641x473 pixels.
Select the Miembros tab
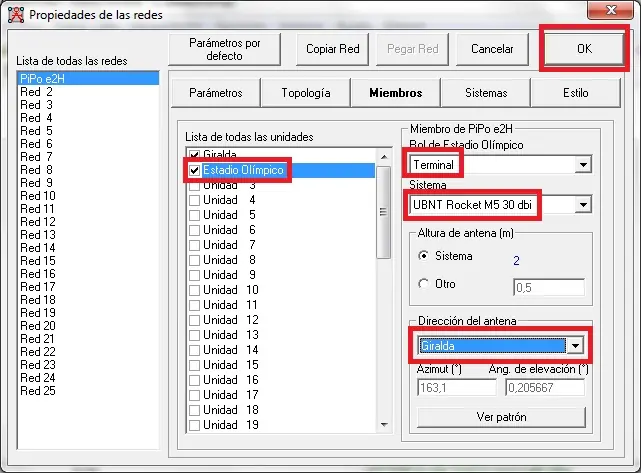[395, 93]
